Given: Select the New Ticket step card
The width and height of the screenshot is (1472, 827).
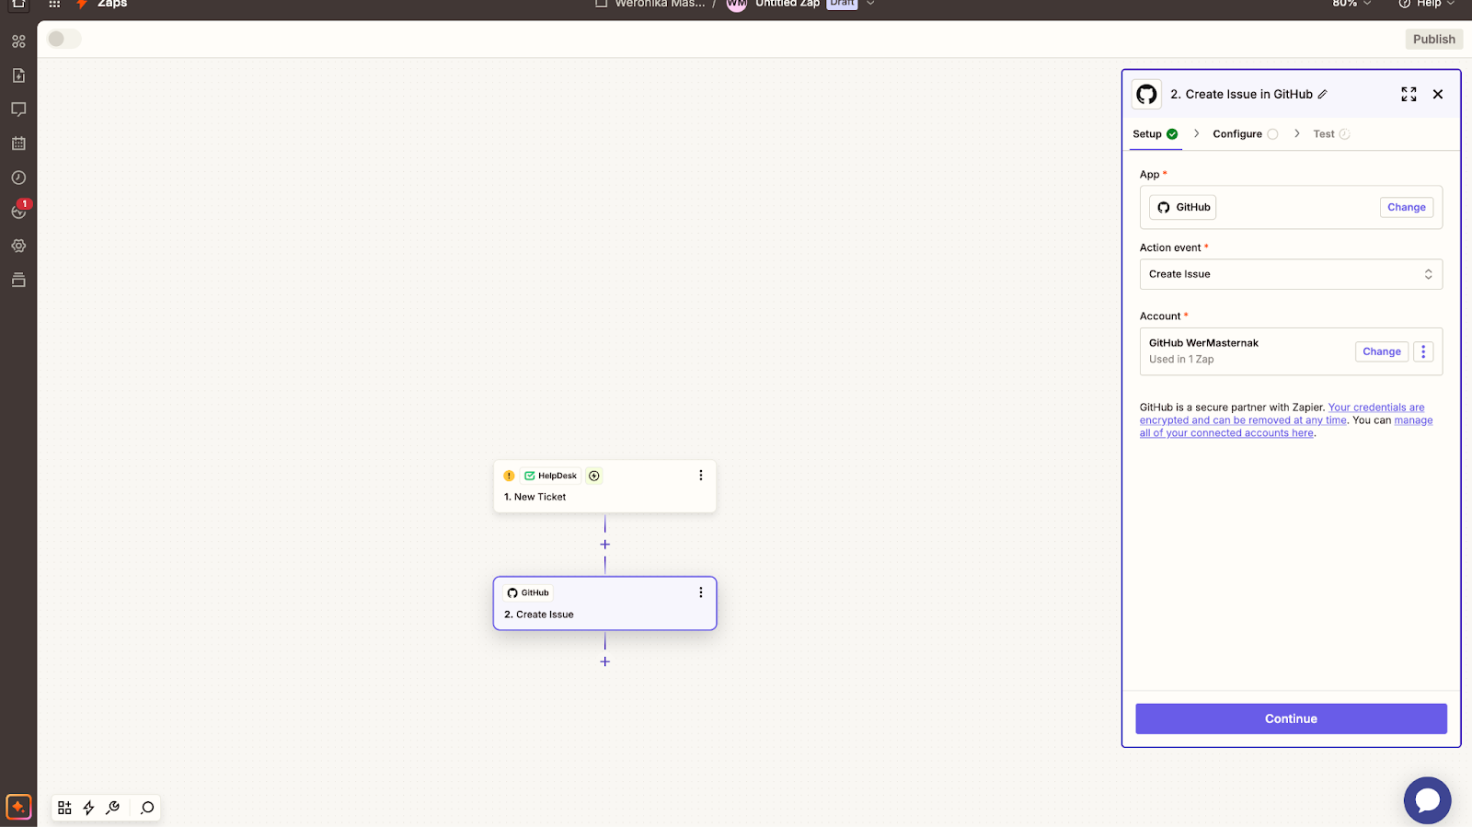Looking at the screenshot, I should click(605, 486).
